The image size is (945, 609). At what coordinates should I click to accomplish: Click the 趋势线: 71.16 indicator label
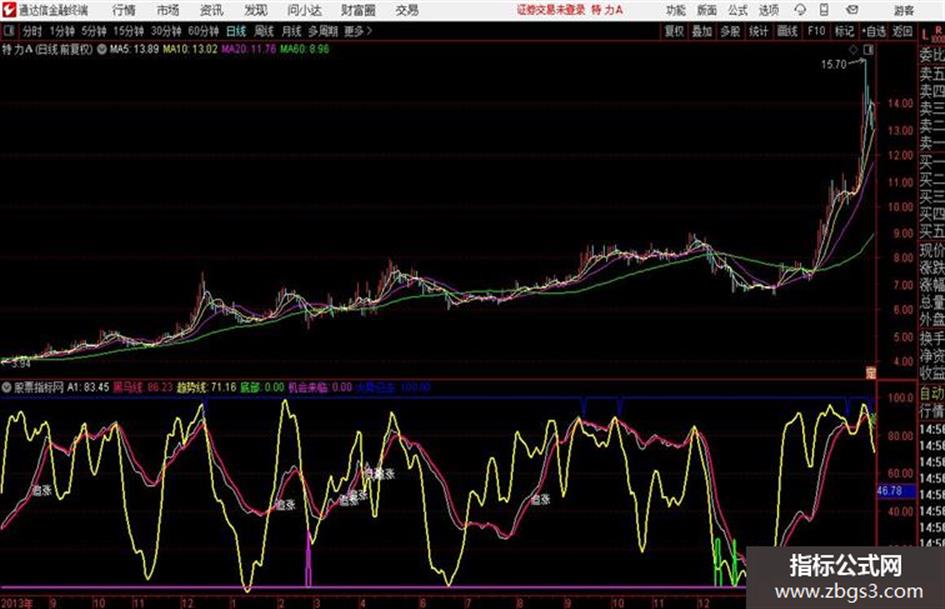(x=207, y=387)
